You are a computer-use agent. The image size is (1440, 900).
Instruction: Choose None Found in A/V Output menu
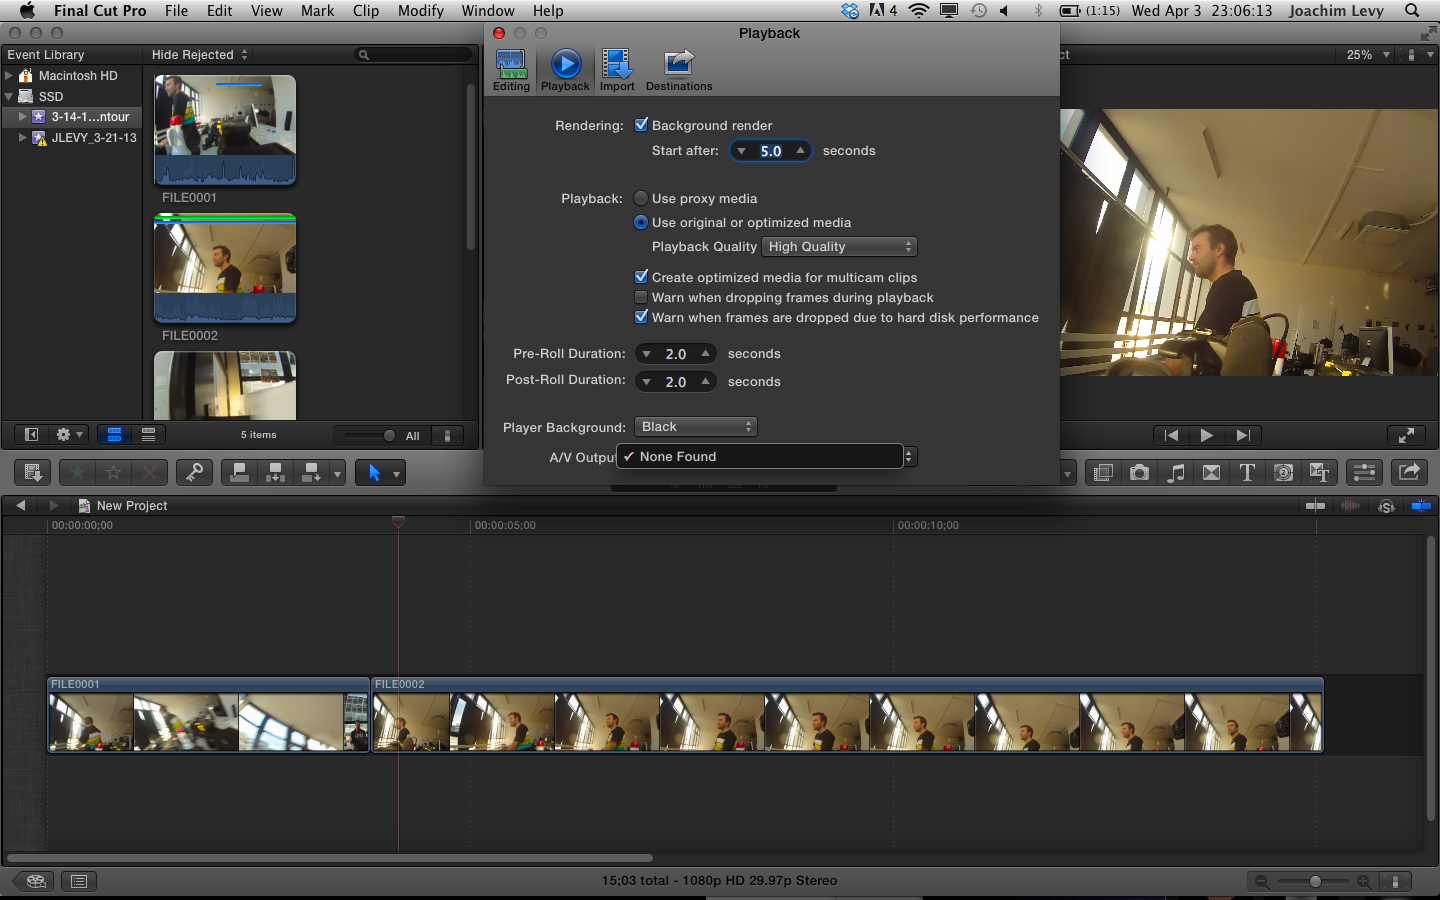(760, 457)
